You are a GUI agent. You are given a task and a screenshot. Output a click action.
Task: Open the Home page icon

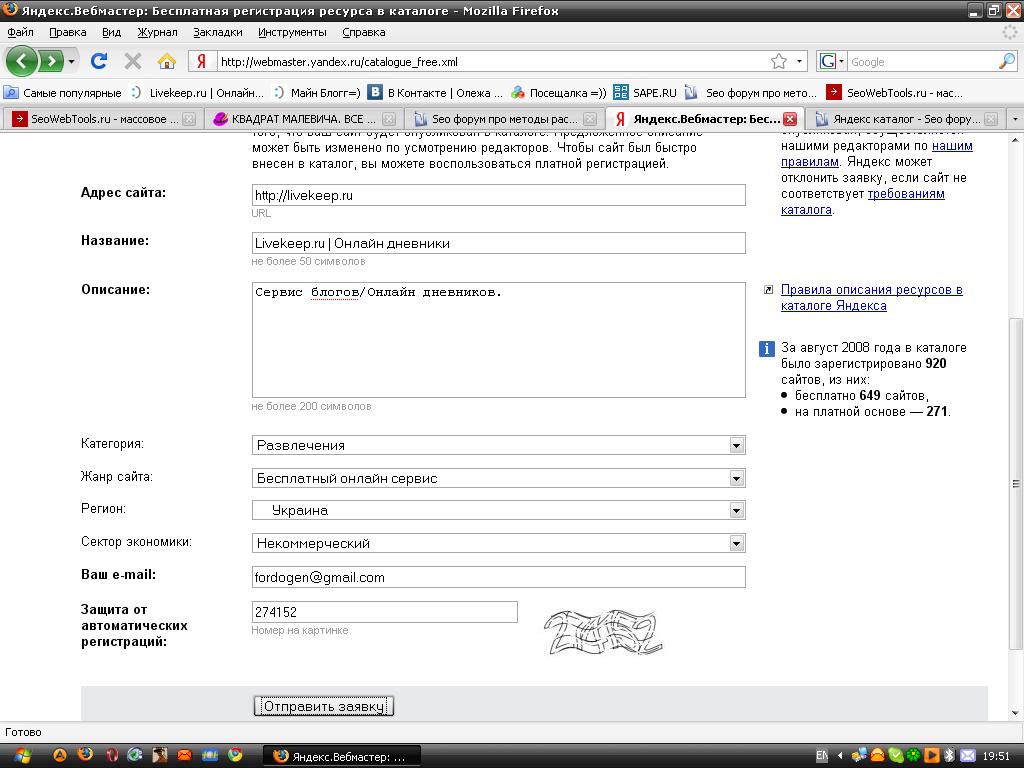tap(167, 61)
